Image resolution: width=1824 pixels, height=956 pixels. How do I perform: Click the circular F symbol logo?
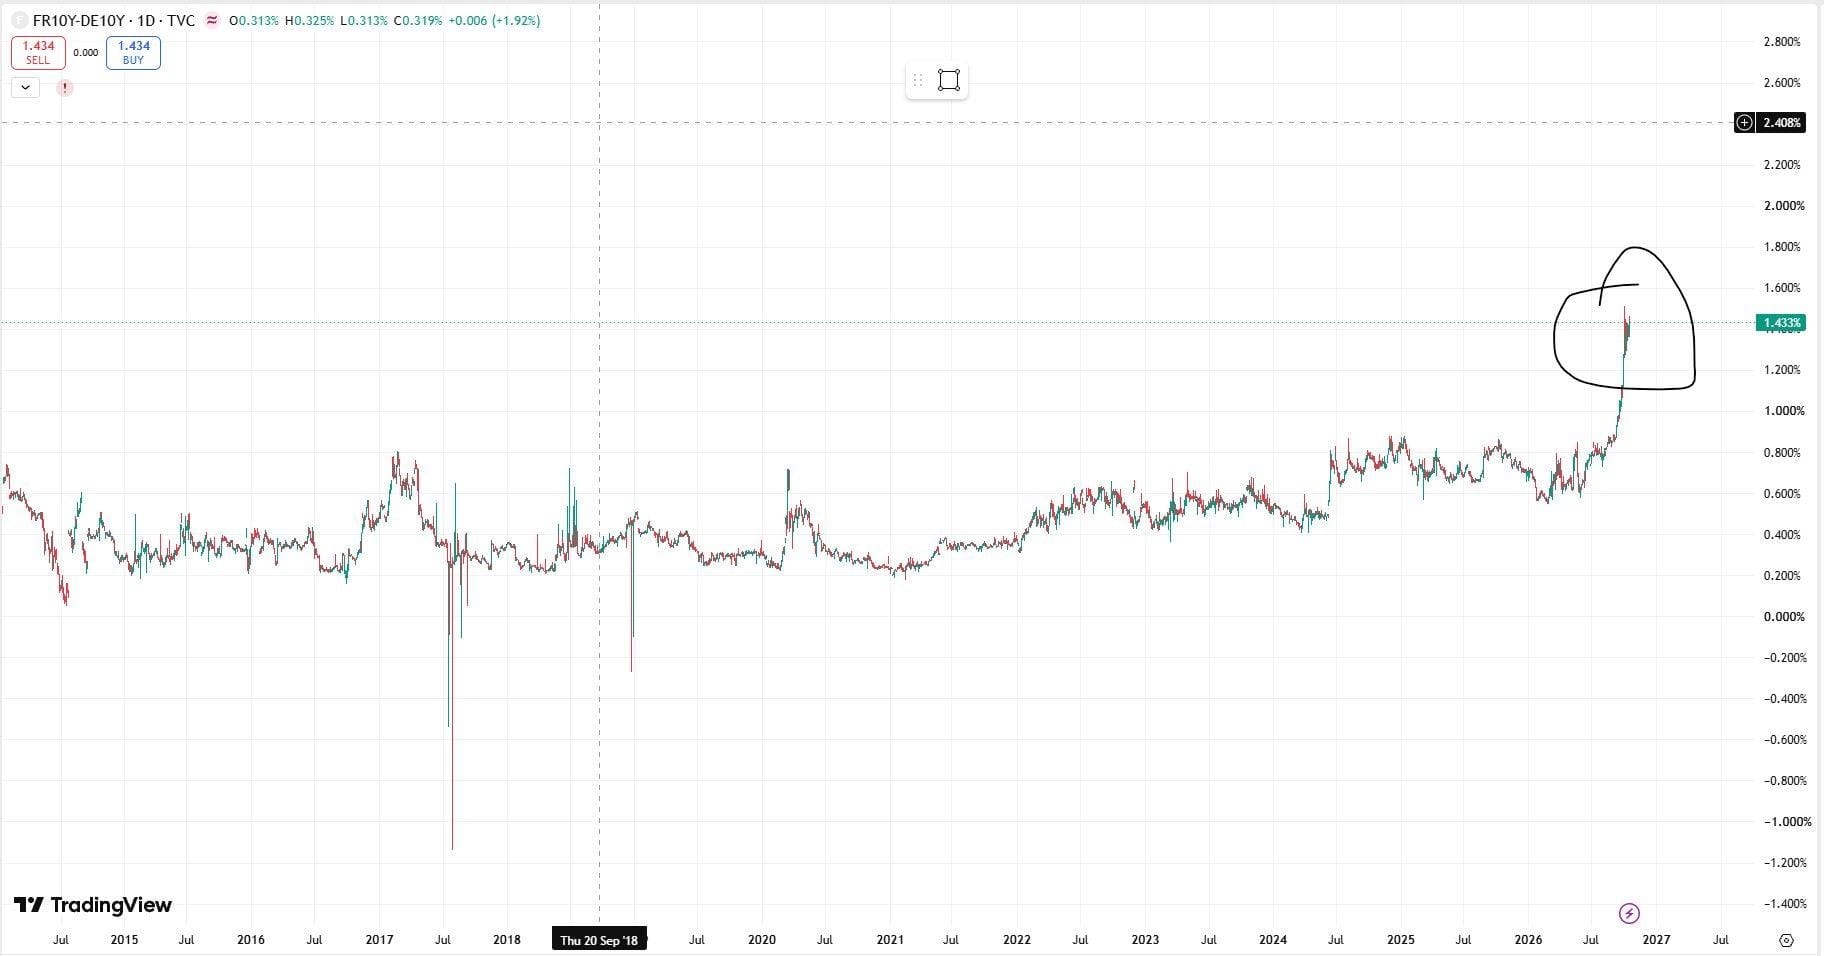point(19,20)
